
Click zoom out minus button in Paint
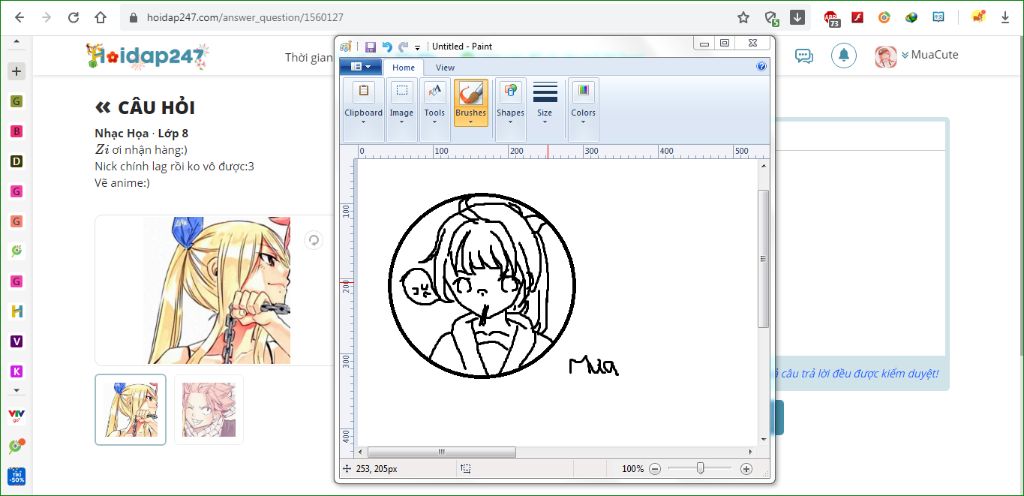pyautogui.click(x=655, y=469)
